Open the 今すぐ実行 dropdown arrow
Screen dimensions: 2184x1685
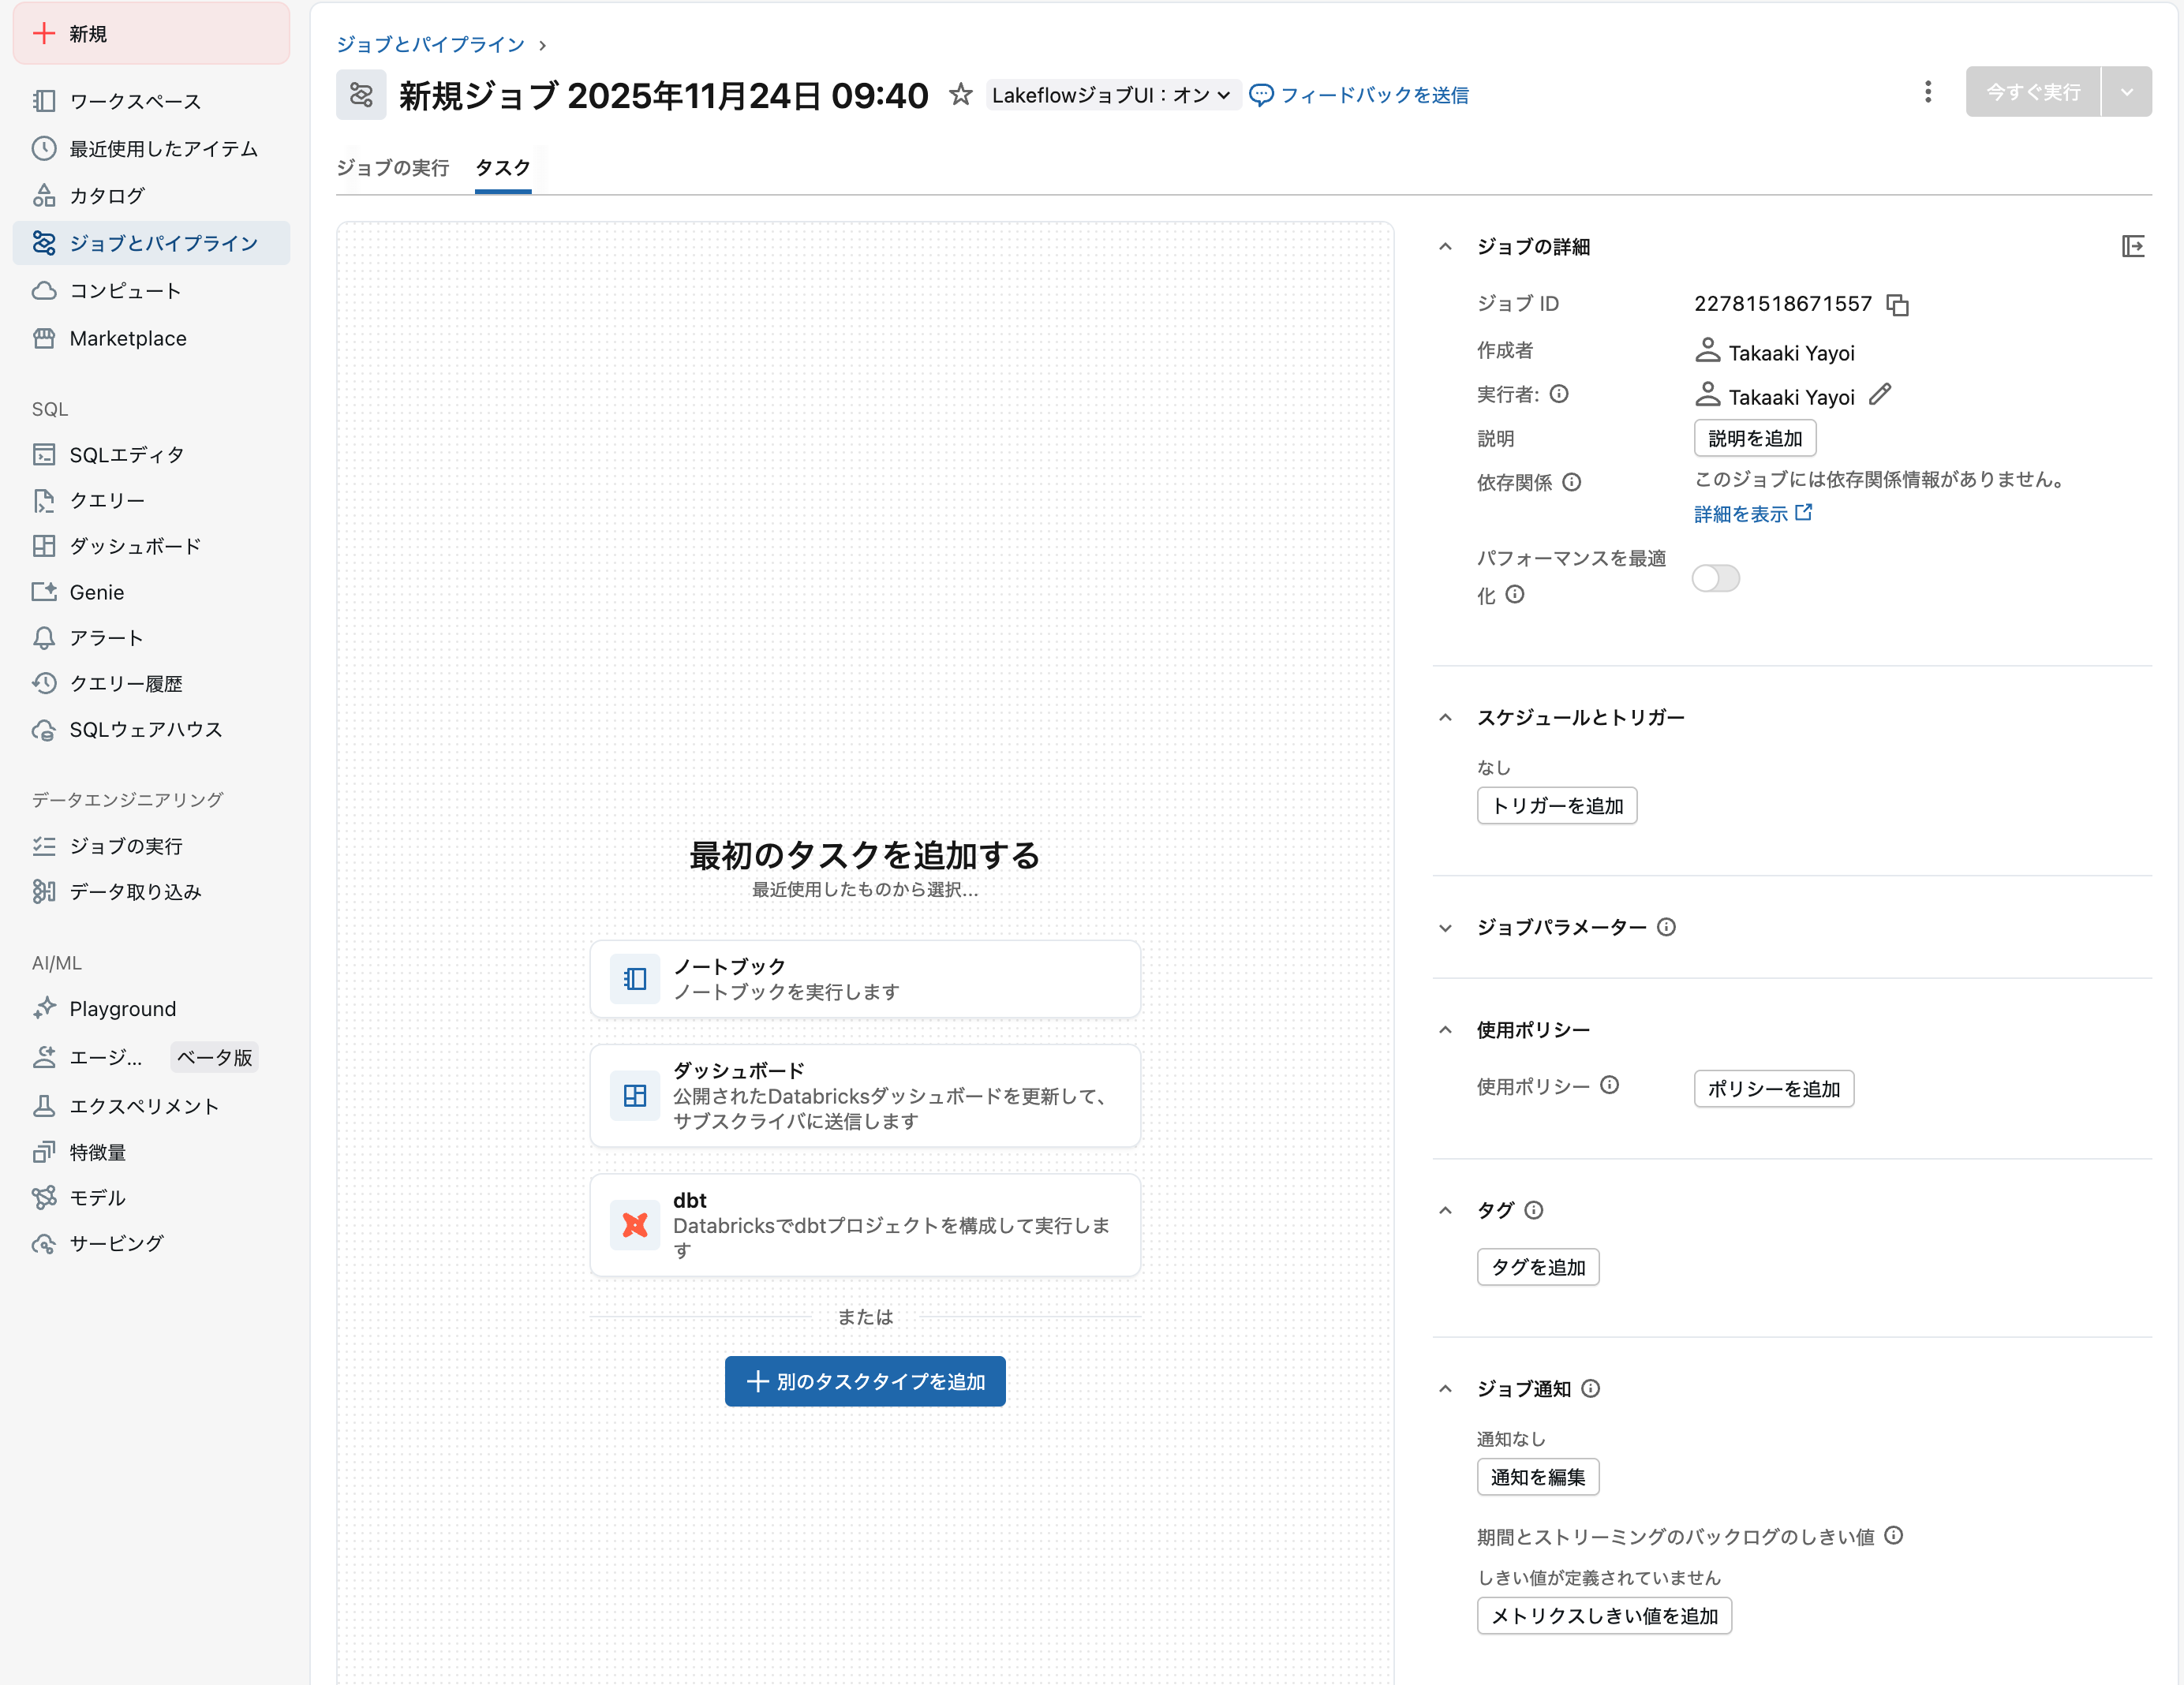click(2127, 91)
